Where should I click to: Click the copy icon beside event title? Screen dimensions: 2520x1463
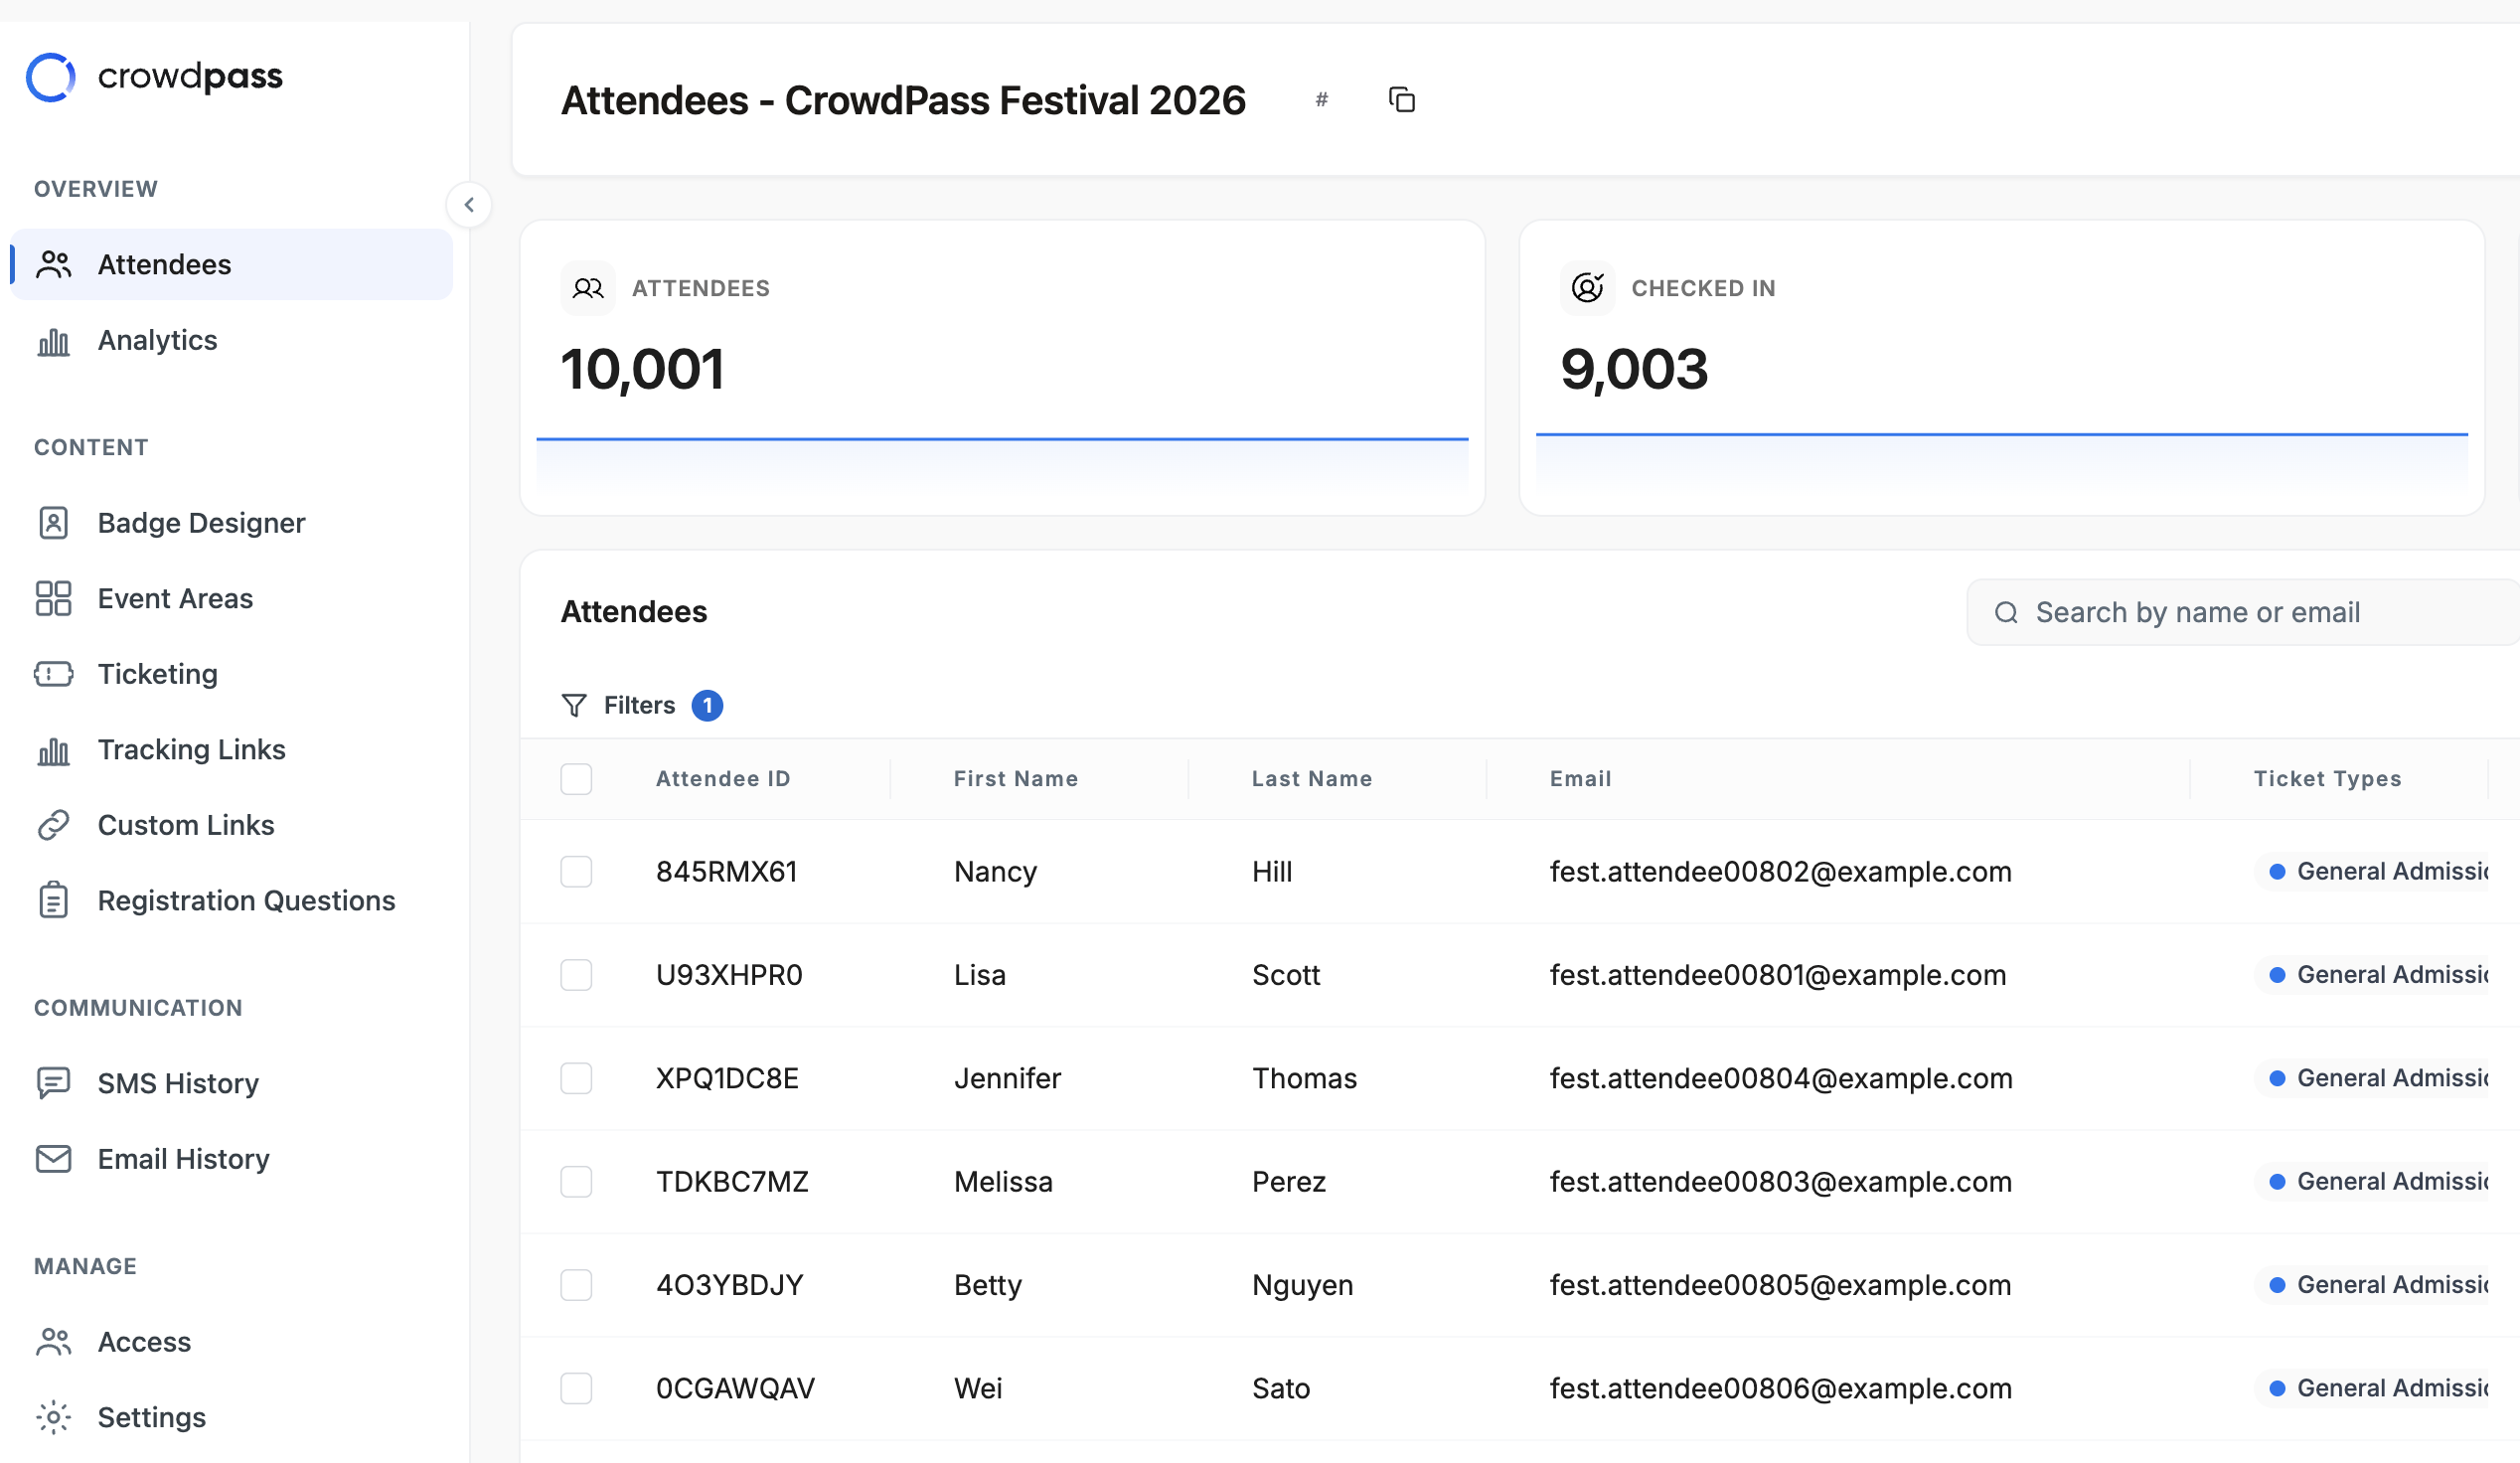pos(1402,99)
